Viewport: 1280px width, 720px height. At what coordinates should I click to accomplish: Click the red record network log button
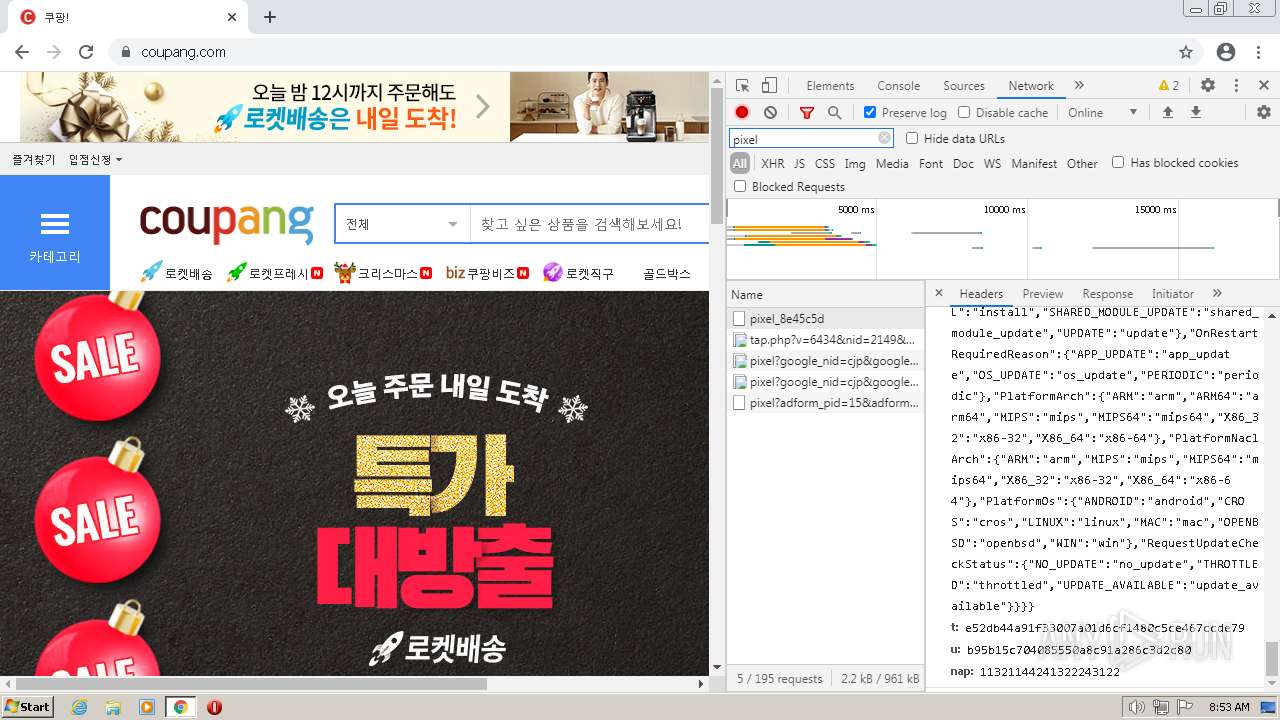coord(742,113)
